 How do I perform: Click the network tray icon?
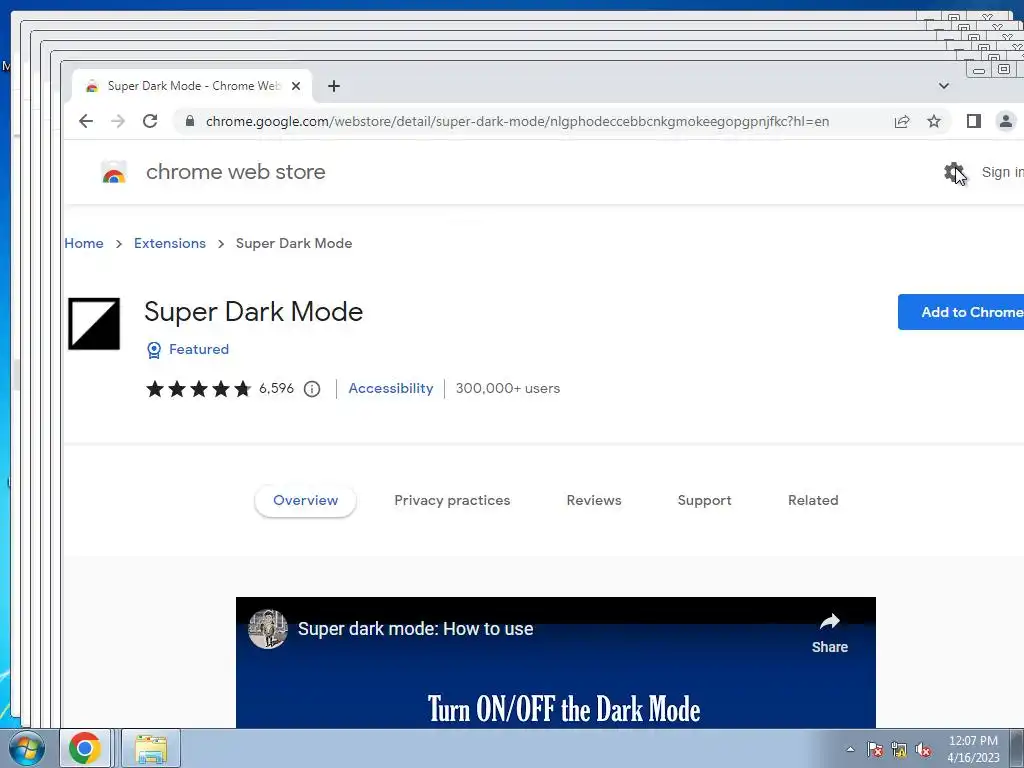click(899, 749)
